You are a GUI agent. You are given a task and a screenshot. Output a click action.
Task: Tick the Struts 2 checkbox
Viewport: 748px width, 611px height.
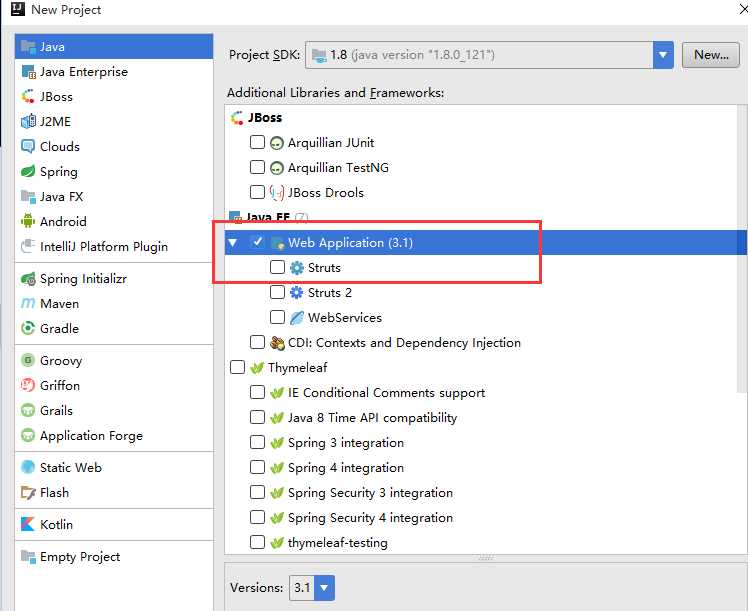pos(277,292)
